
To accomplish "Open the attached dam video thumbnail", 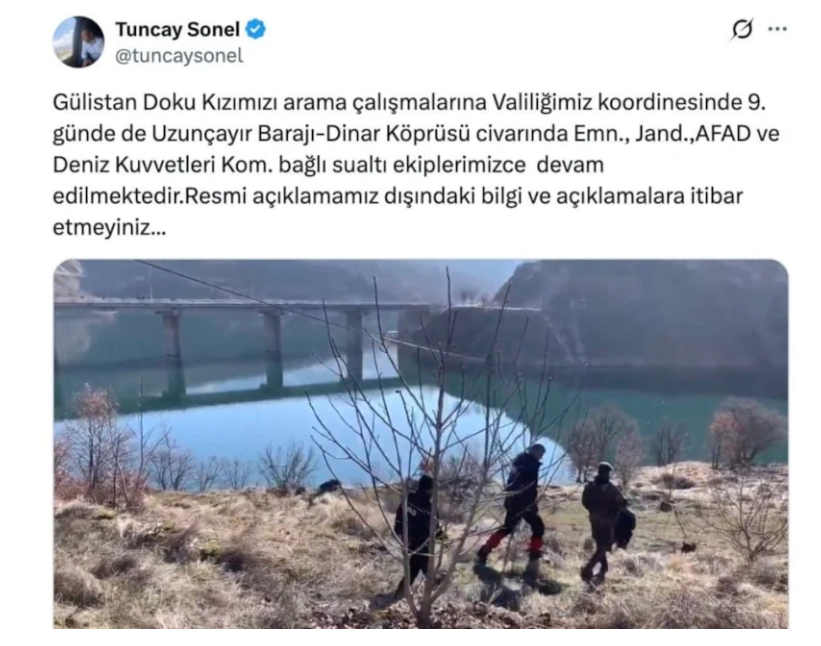I will coord(420,443).
